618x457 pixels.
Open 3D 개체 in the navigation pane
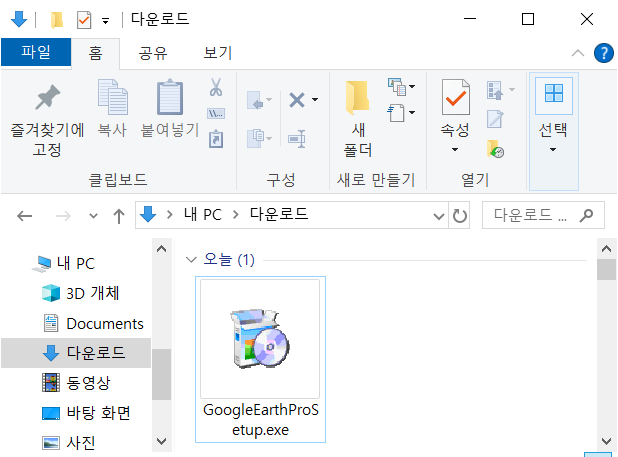(x=80, y=293)
